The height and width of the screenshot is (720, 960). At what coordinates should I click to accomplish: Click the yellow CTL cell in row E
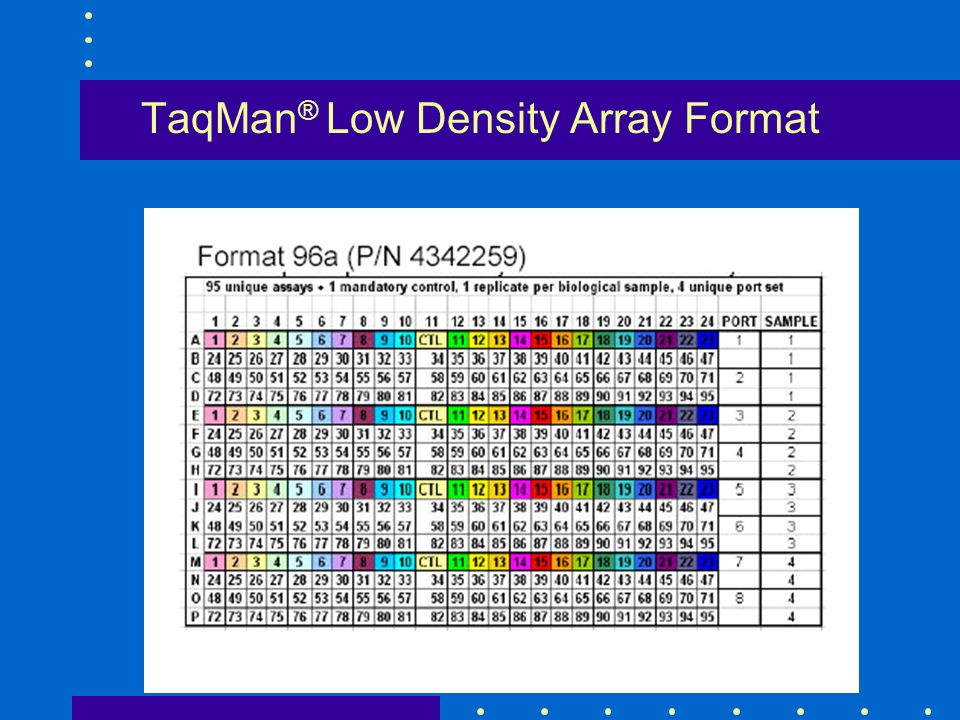point(431,415)
